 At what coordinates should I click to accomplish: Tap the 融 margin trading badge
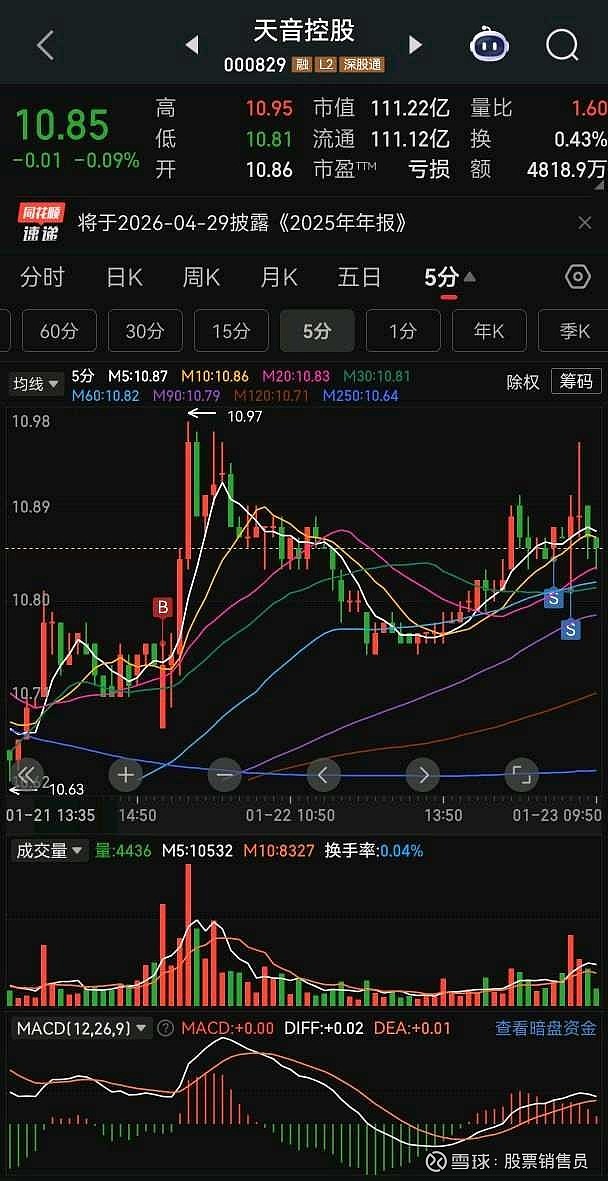(x=303, y=66)
